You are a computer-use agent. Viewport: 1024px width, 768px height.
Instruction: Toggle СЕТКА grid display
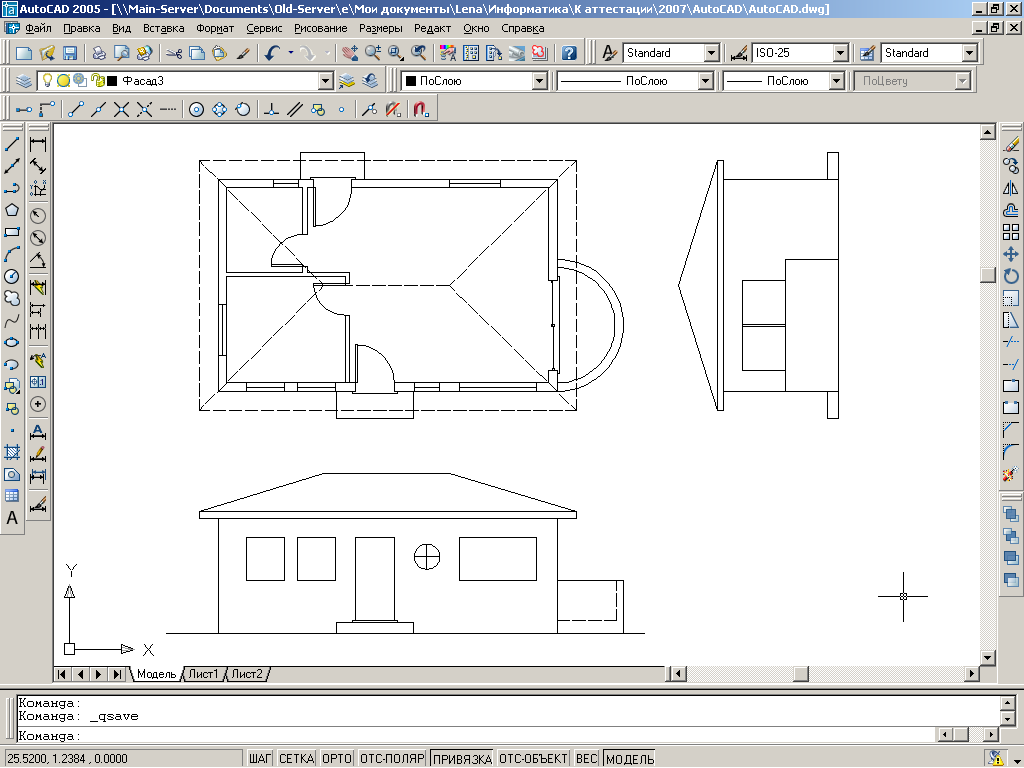[296, 758]
